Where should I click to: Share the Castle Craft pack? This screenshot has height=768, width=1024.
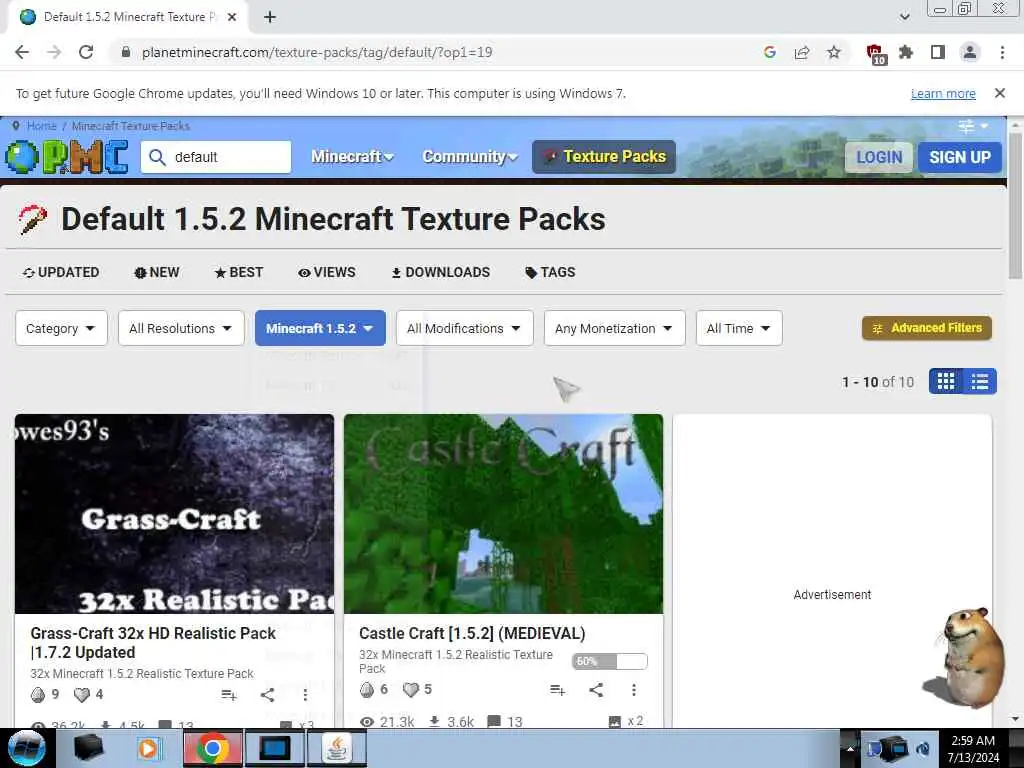tap(596, 690)
